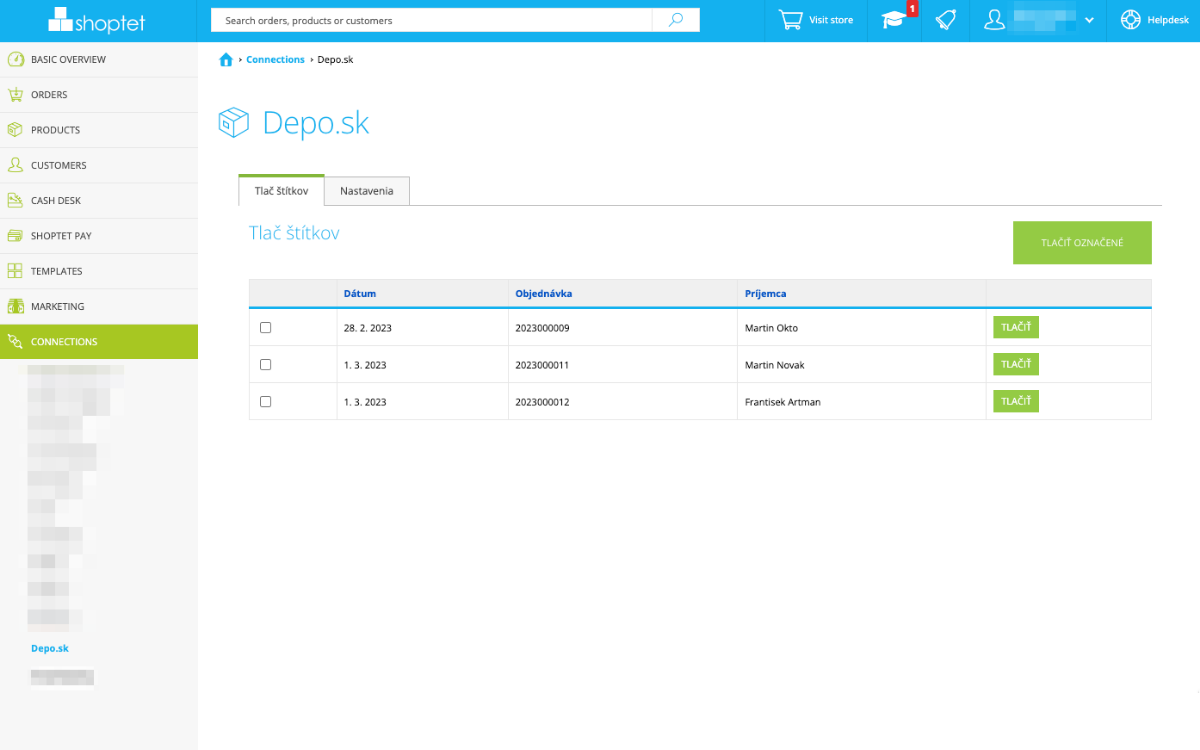This screenshot has height=750, width=1200.
Task: Open Marketing menu item
Action: click(99, 307)
